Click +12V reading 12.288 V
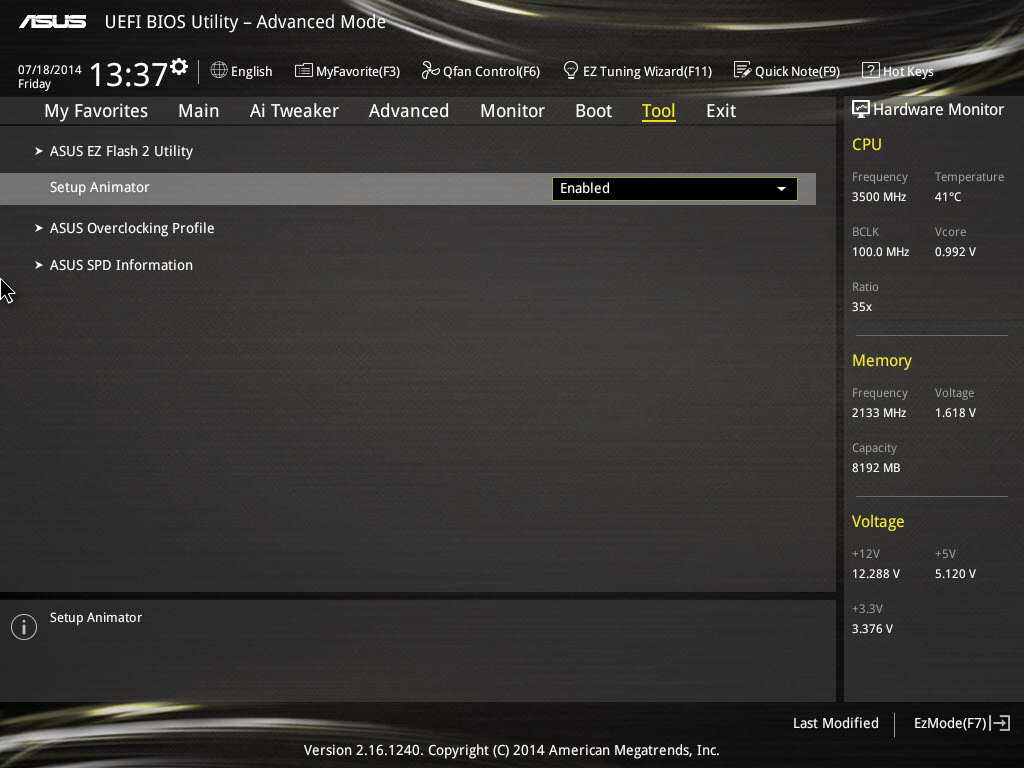The width and height of the screenshot is (1024, 768). tap(876, 573)
